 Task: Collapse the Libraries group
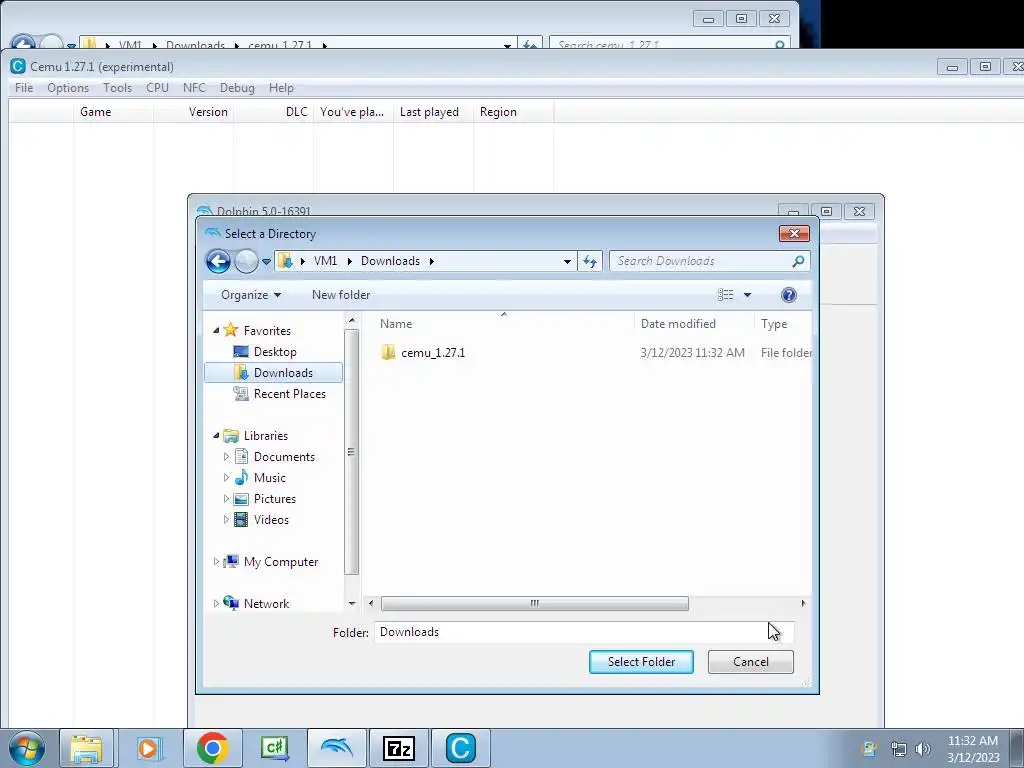[216, 436]
